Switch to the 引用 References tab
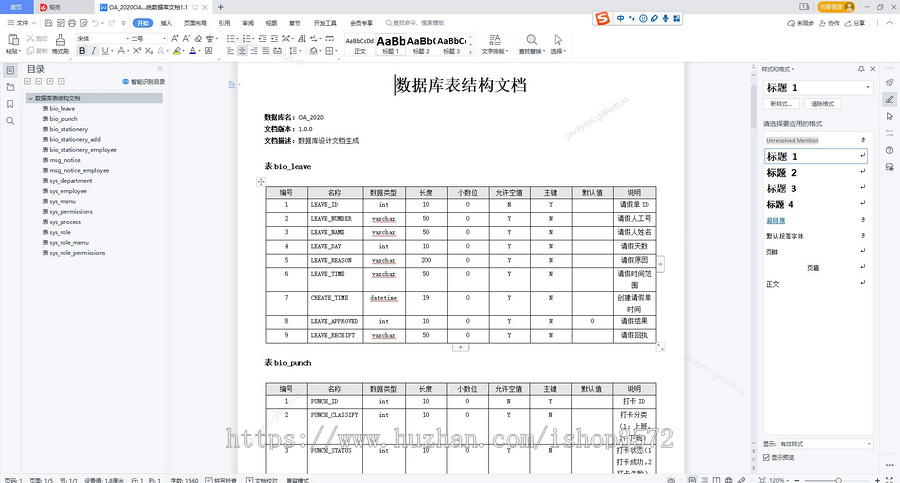The width and height of the screenshot is (900, 483). (224, 23)
